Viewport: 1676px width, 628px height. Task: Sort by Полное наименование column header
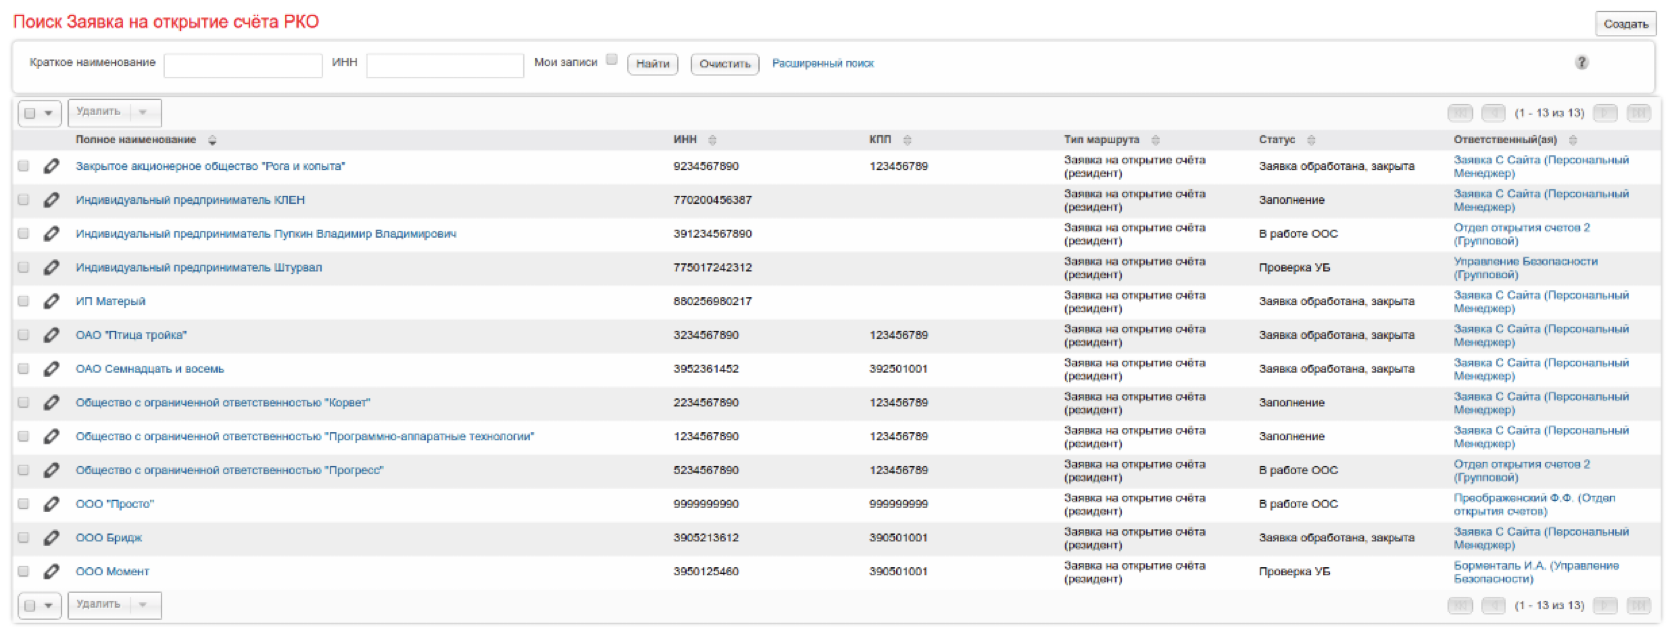point(136,140)
